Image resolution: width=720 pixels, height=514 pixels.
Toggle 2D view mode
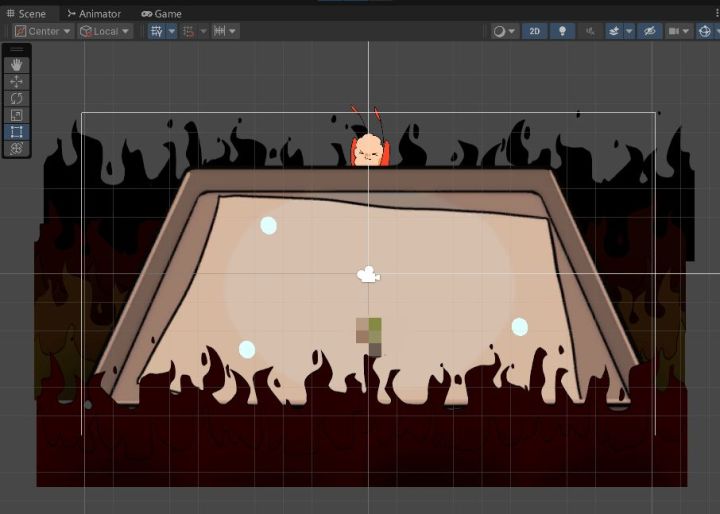tap(534, 31)
